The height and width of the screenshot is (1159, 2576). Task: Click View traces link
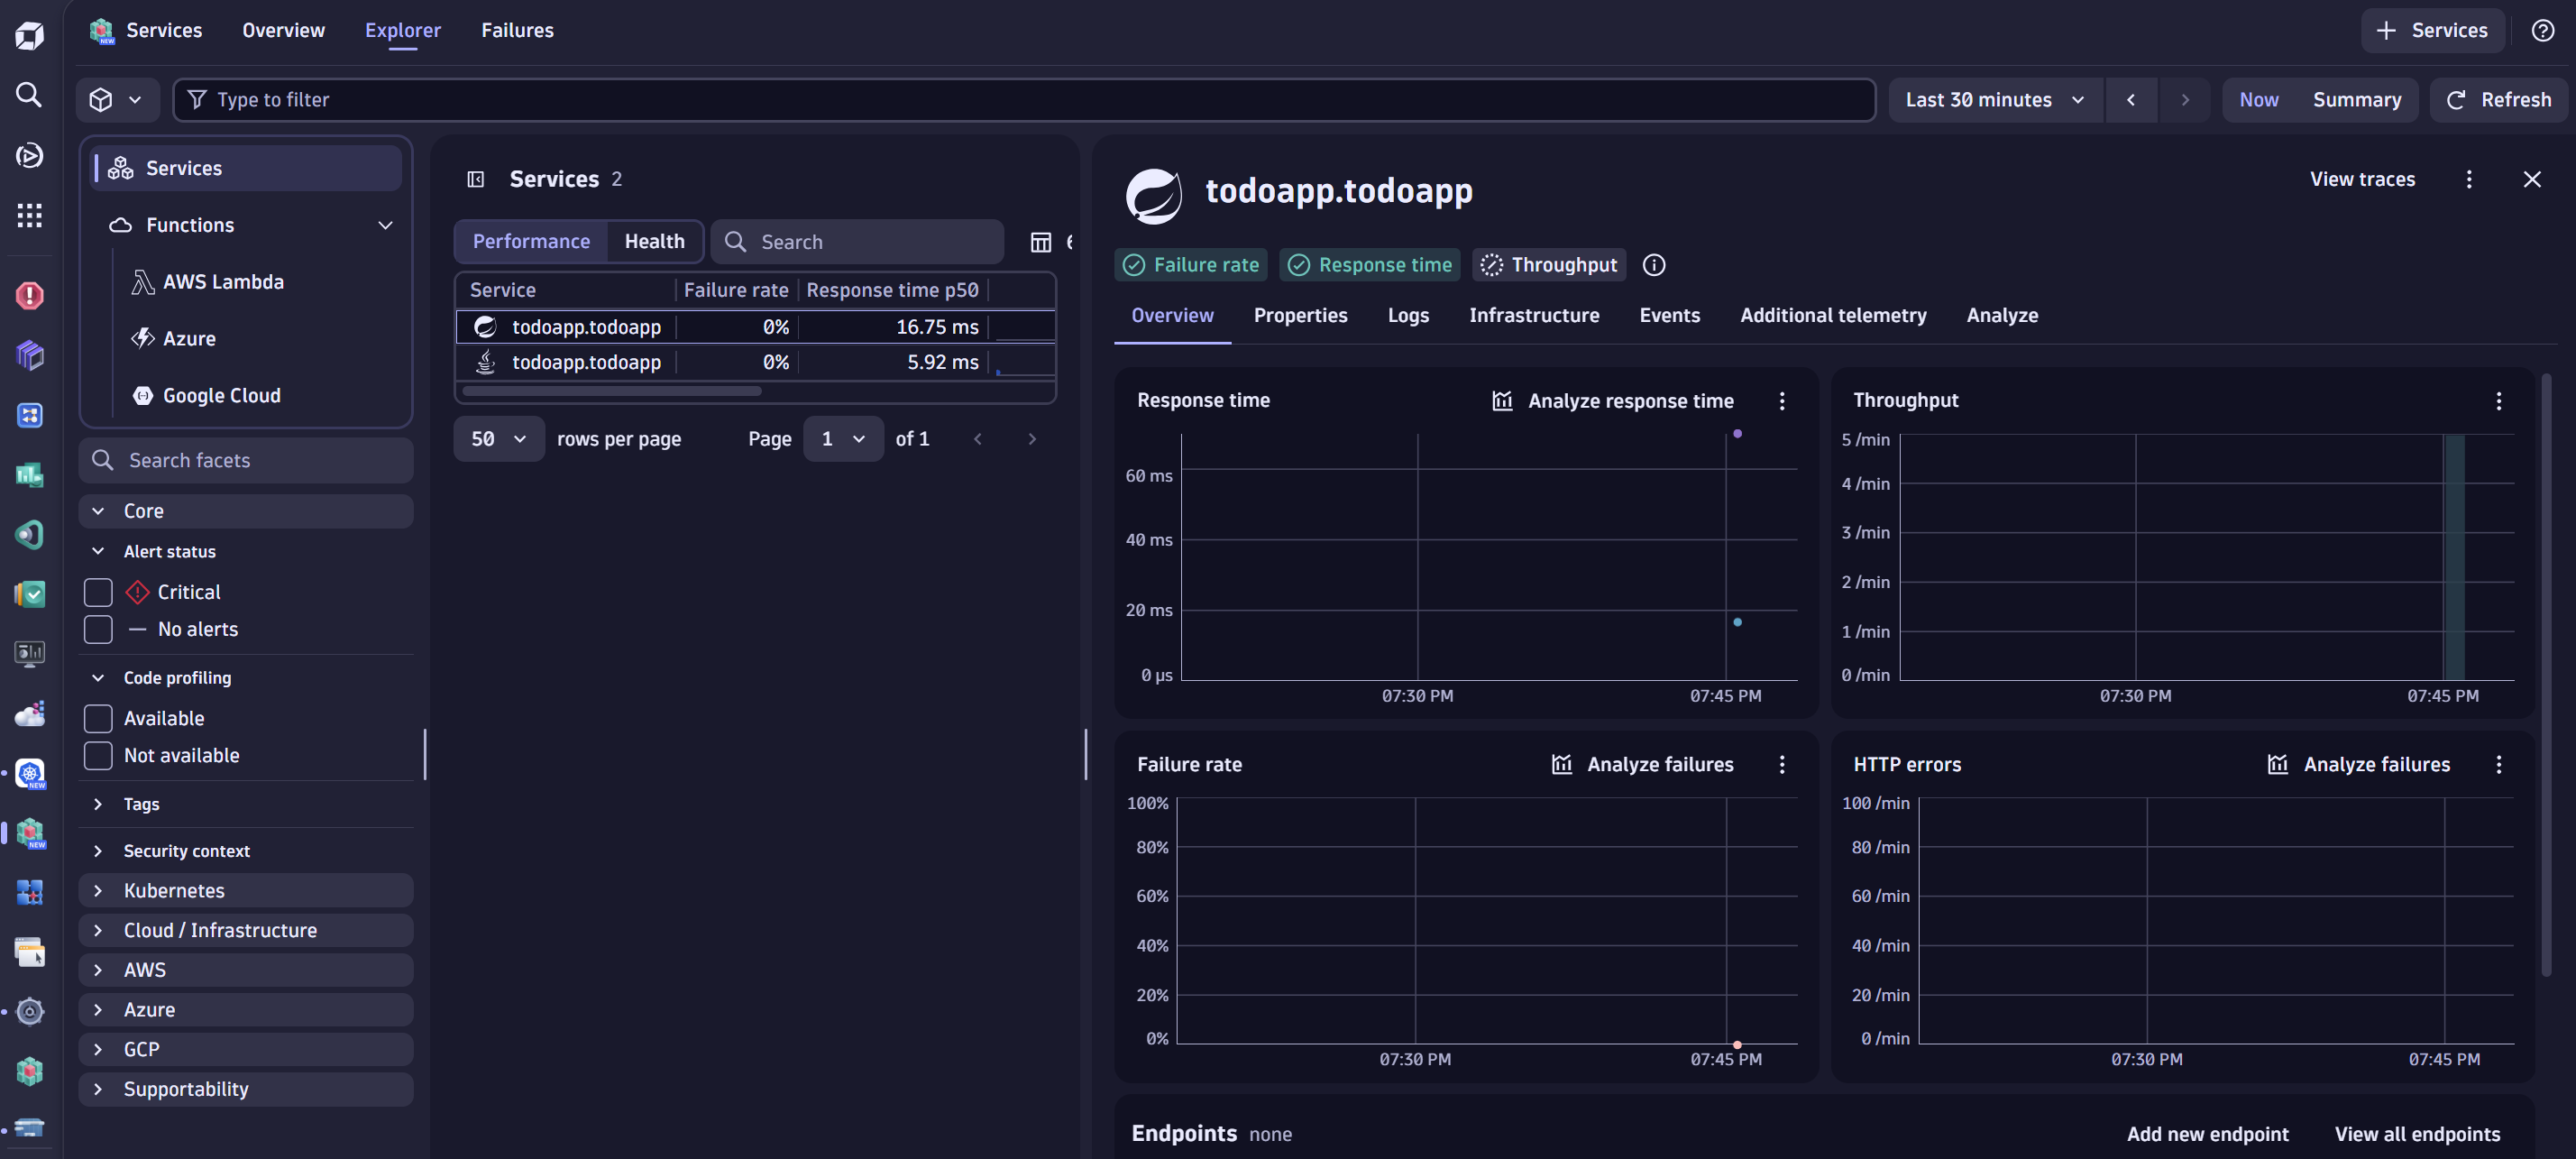(x=2361, y=179)
